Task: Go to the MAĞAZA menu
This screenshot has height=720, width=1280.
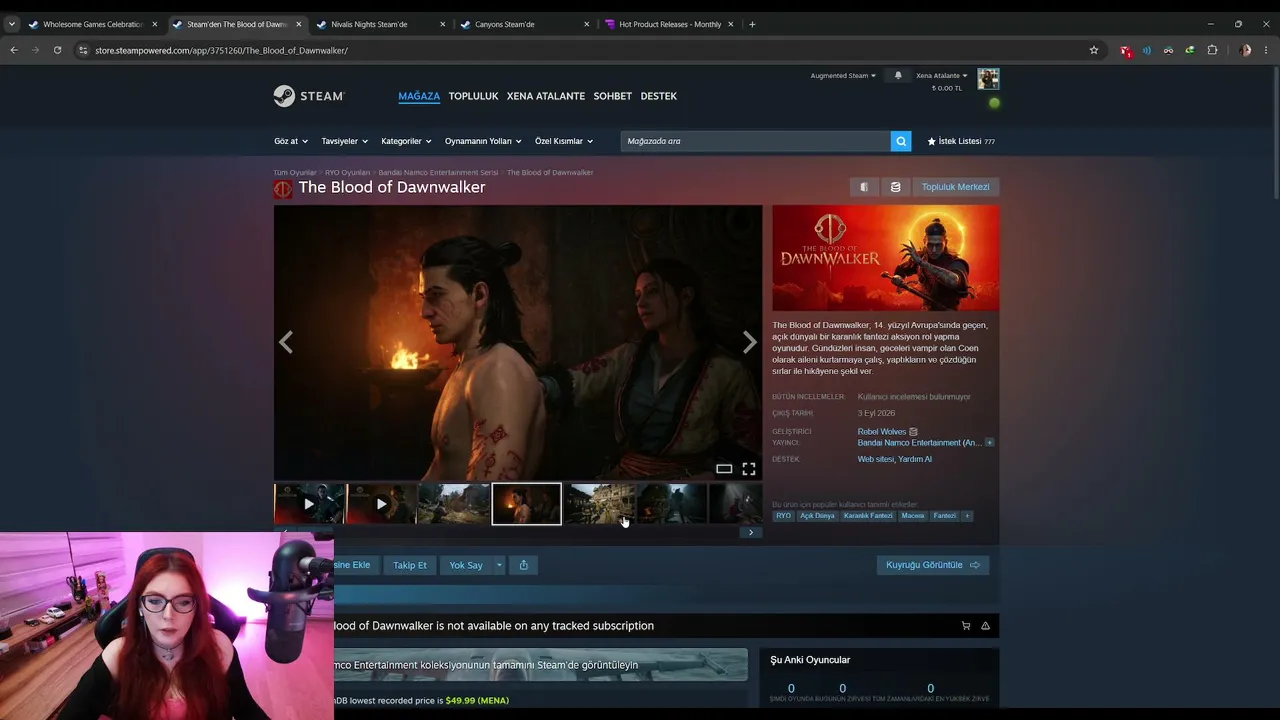Action: [419, 96]
